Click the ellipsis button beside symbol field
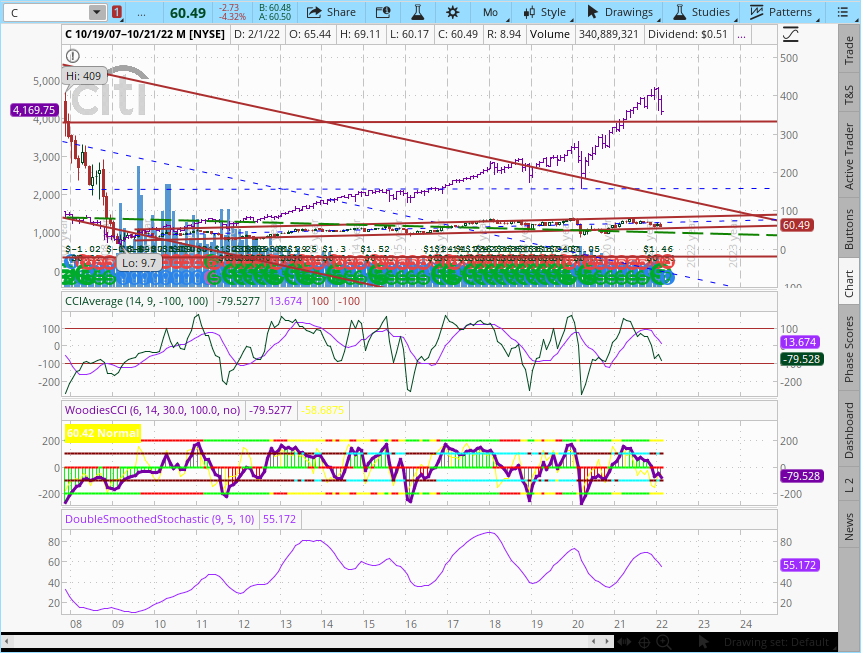 point(142,12)
